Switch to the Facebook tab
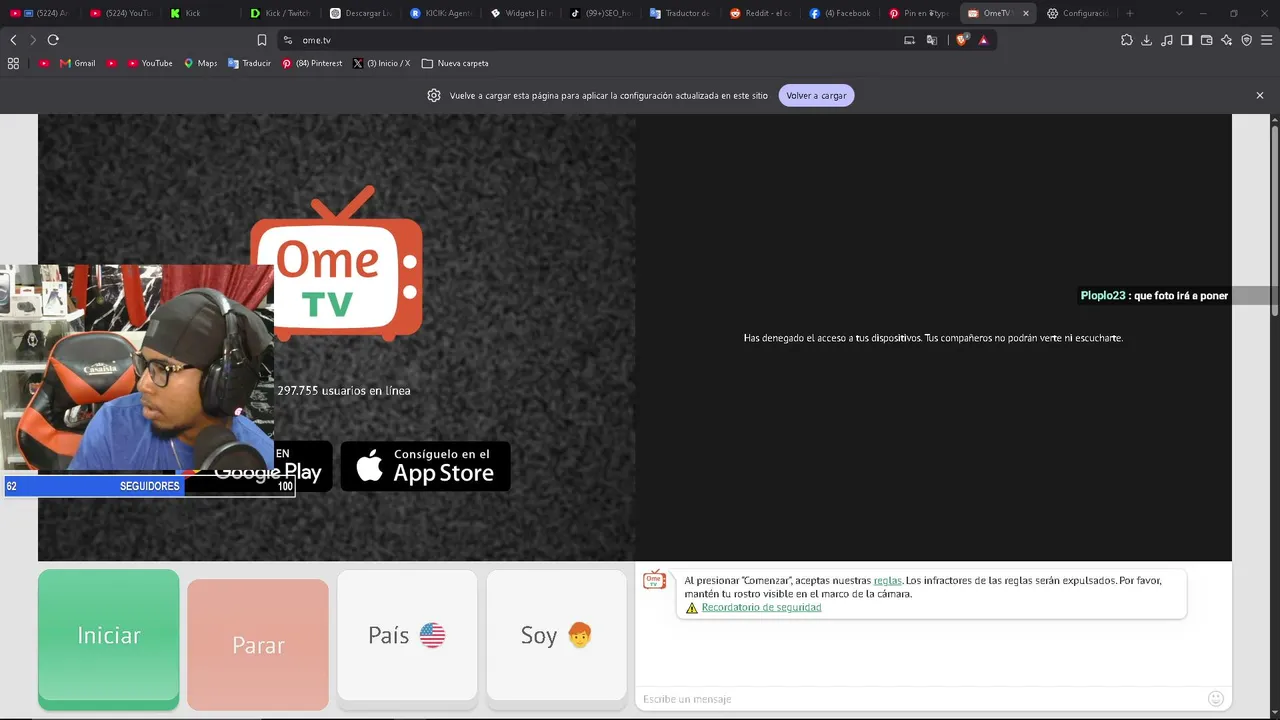This screenshot has width=1280, height=720. click(840, 13)
